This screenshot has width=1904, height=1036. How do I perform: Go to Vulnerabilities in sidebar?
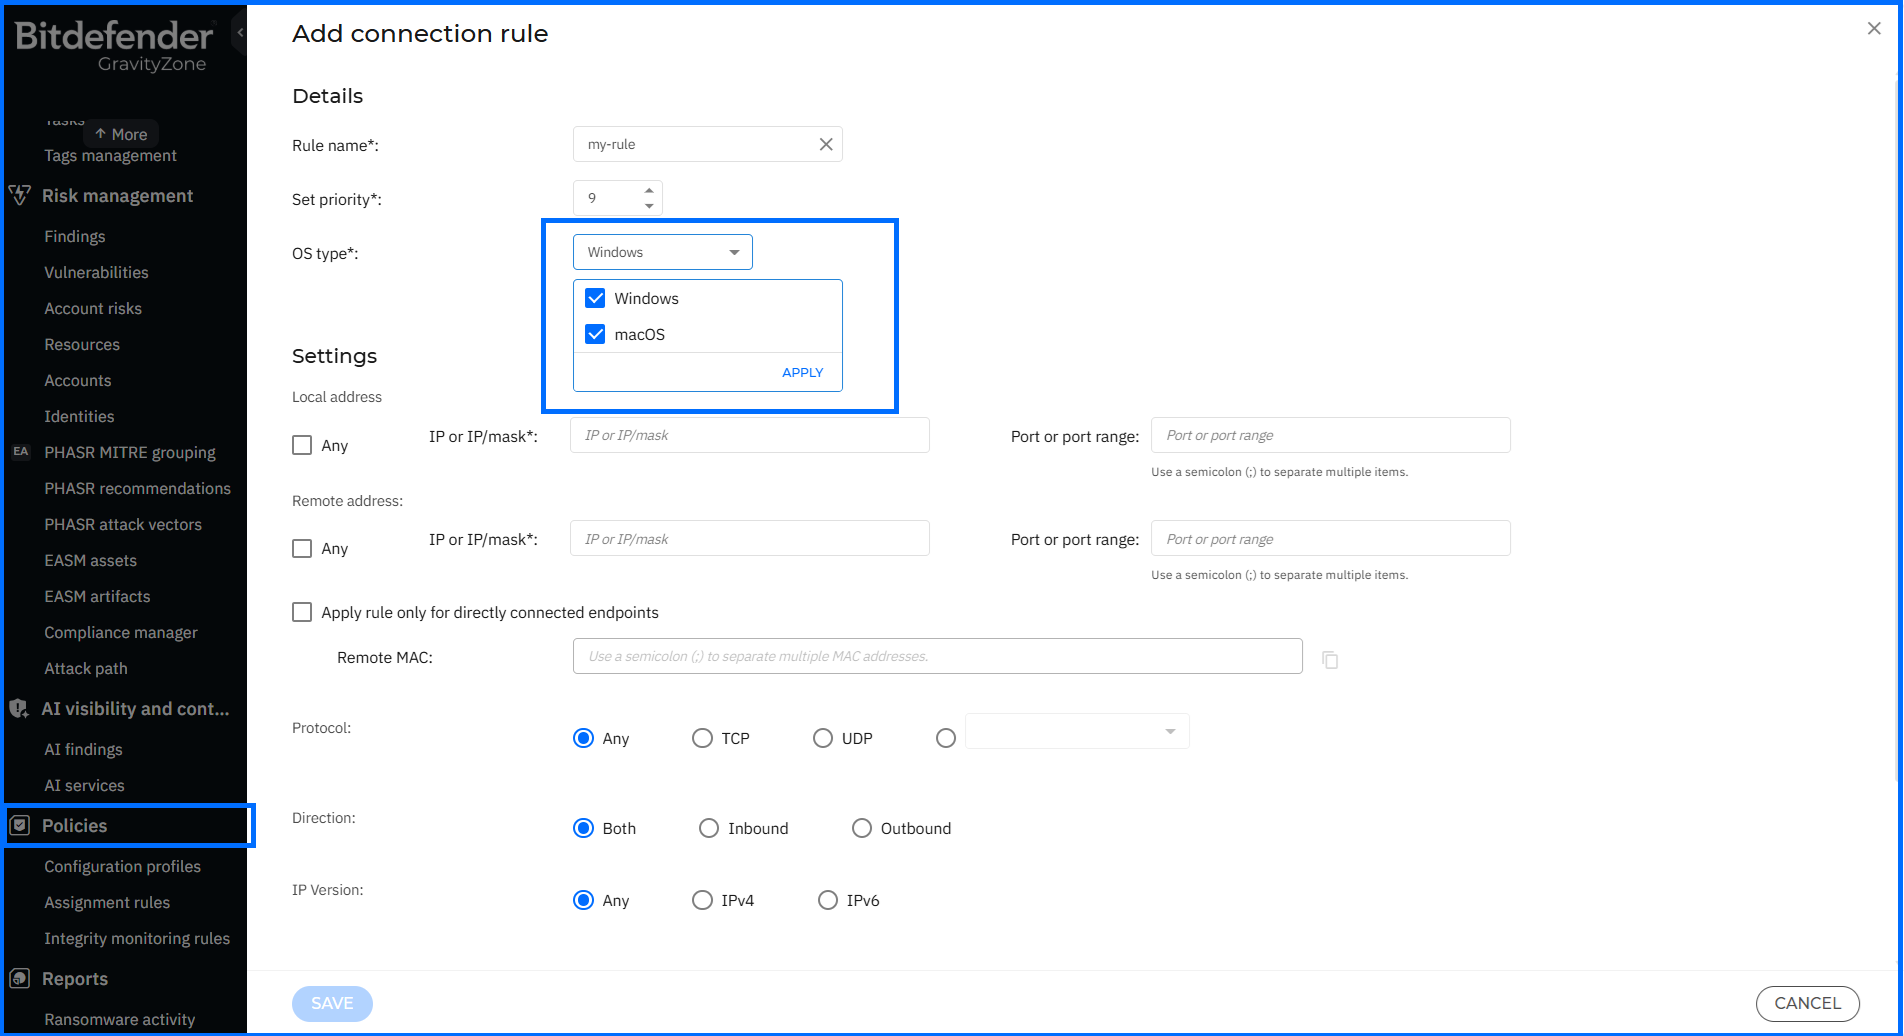(x=96, y=272)
